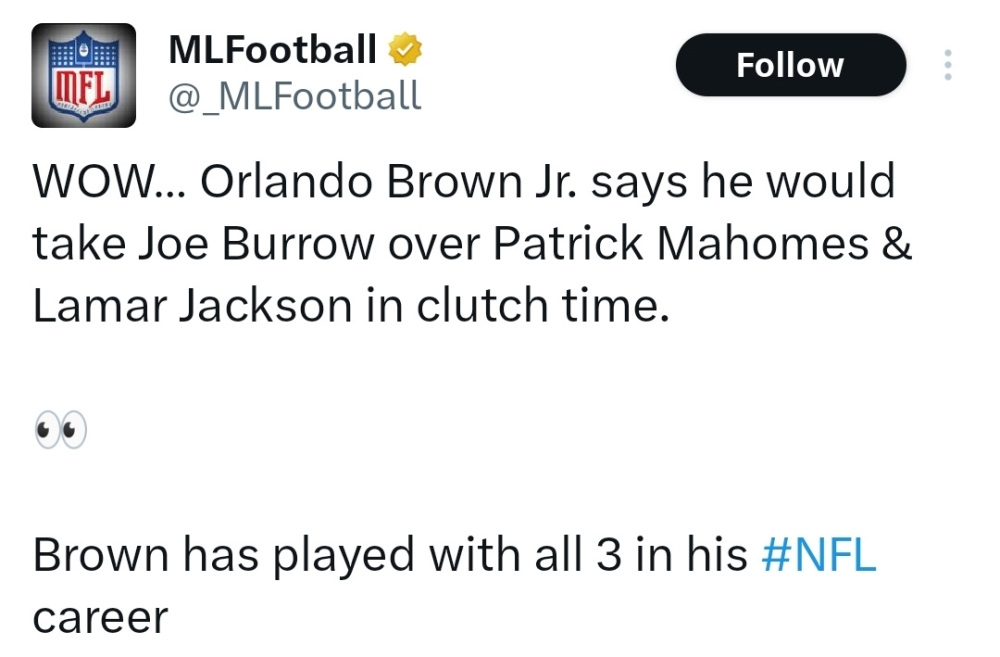This screenshot has width=1000, height=657.
Task: Click the MLFootball display name
Action: (x=272, y=48)
